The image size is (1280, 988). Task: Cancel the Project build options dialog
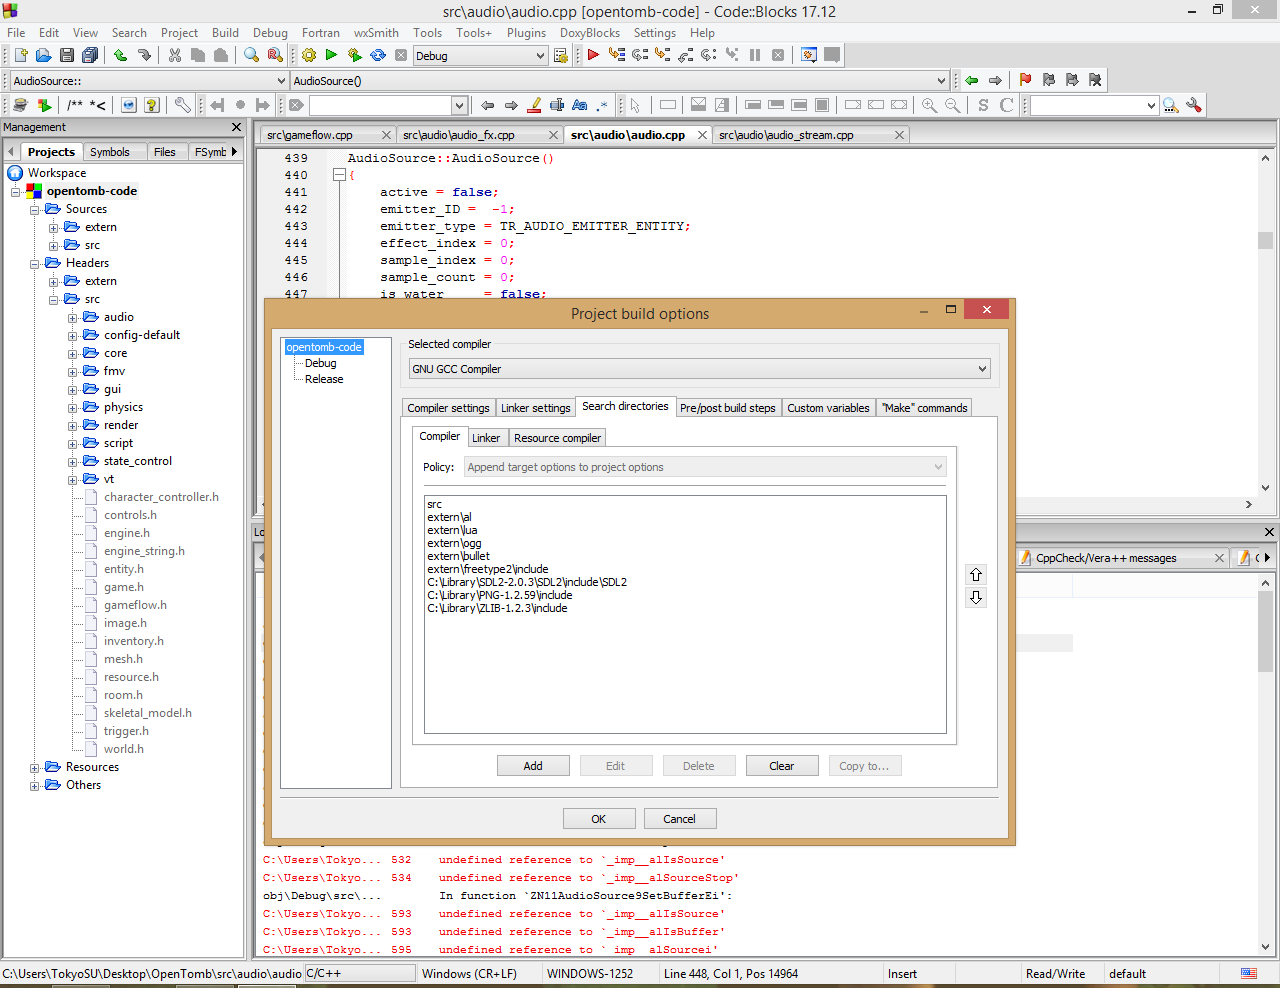click(x=680, y=818)
